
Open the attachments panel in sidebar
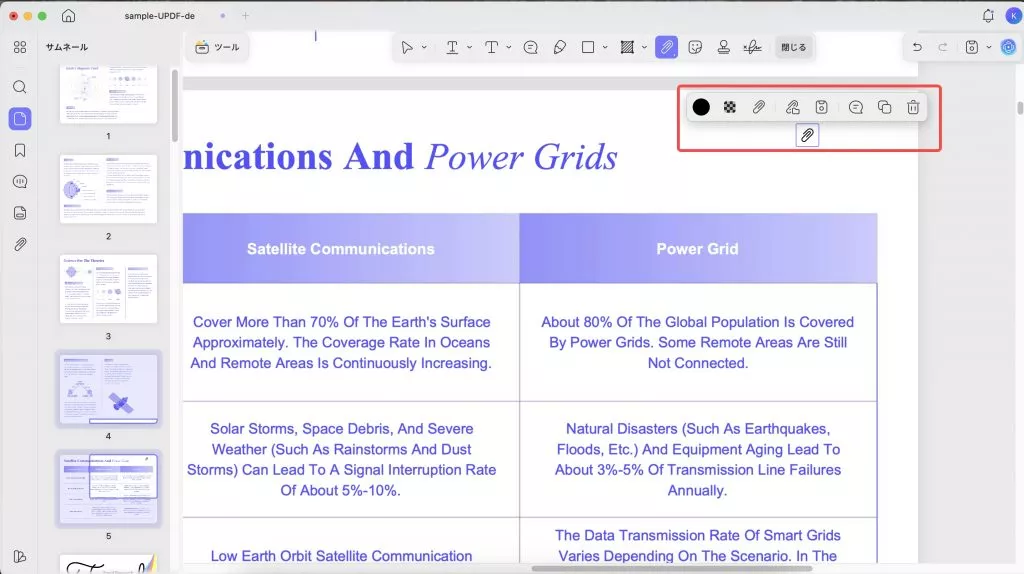coord(20,244)
